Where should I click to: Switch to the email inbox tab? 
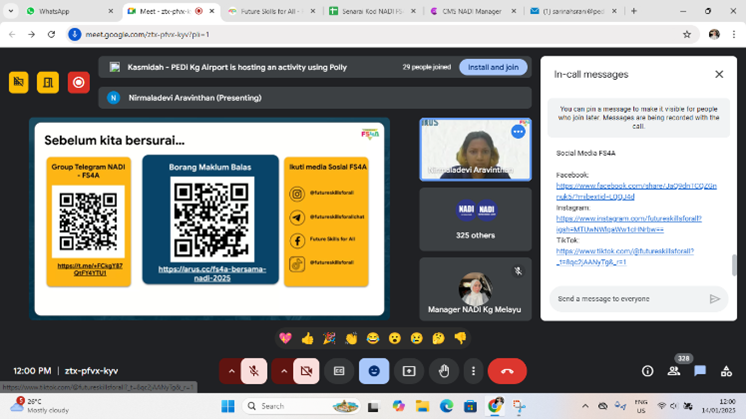tap(573, 11)
